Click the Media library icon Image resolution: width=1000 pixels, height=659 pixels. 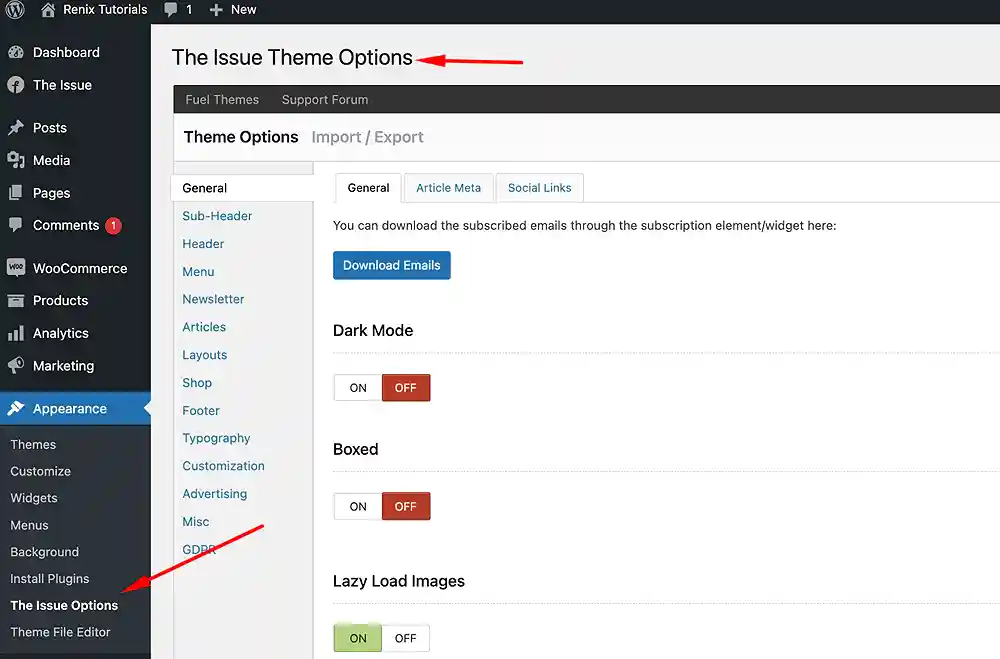(16, 160)
